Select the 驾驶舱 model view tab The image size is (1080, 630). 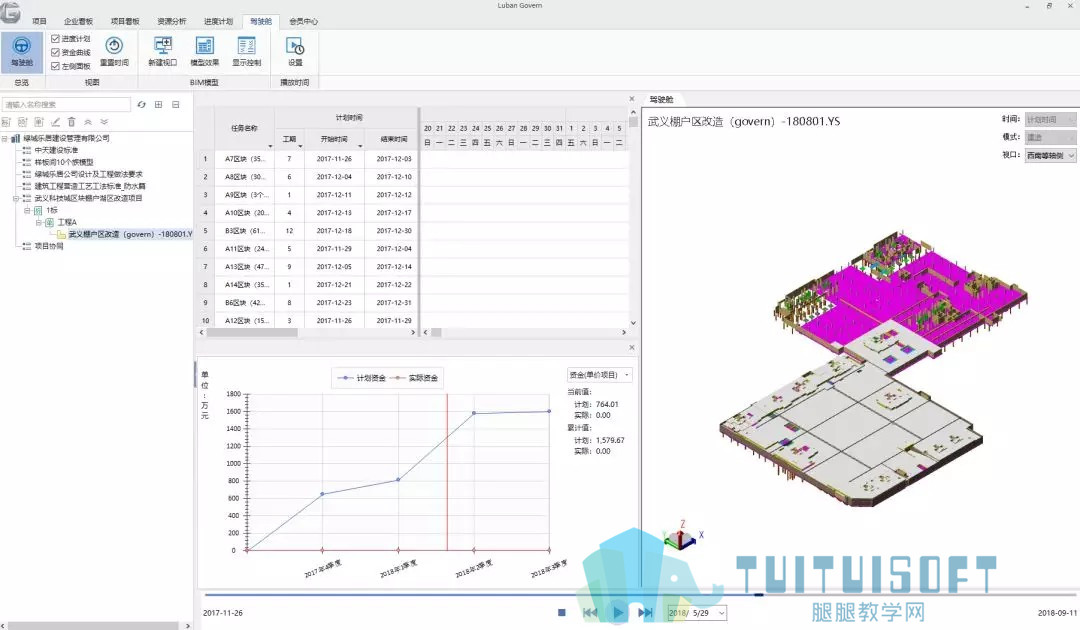click(x=661, y=100)
